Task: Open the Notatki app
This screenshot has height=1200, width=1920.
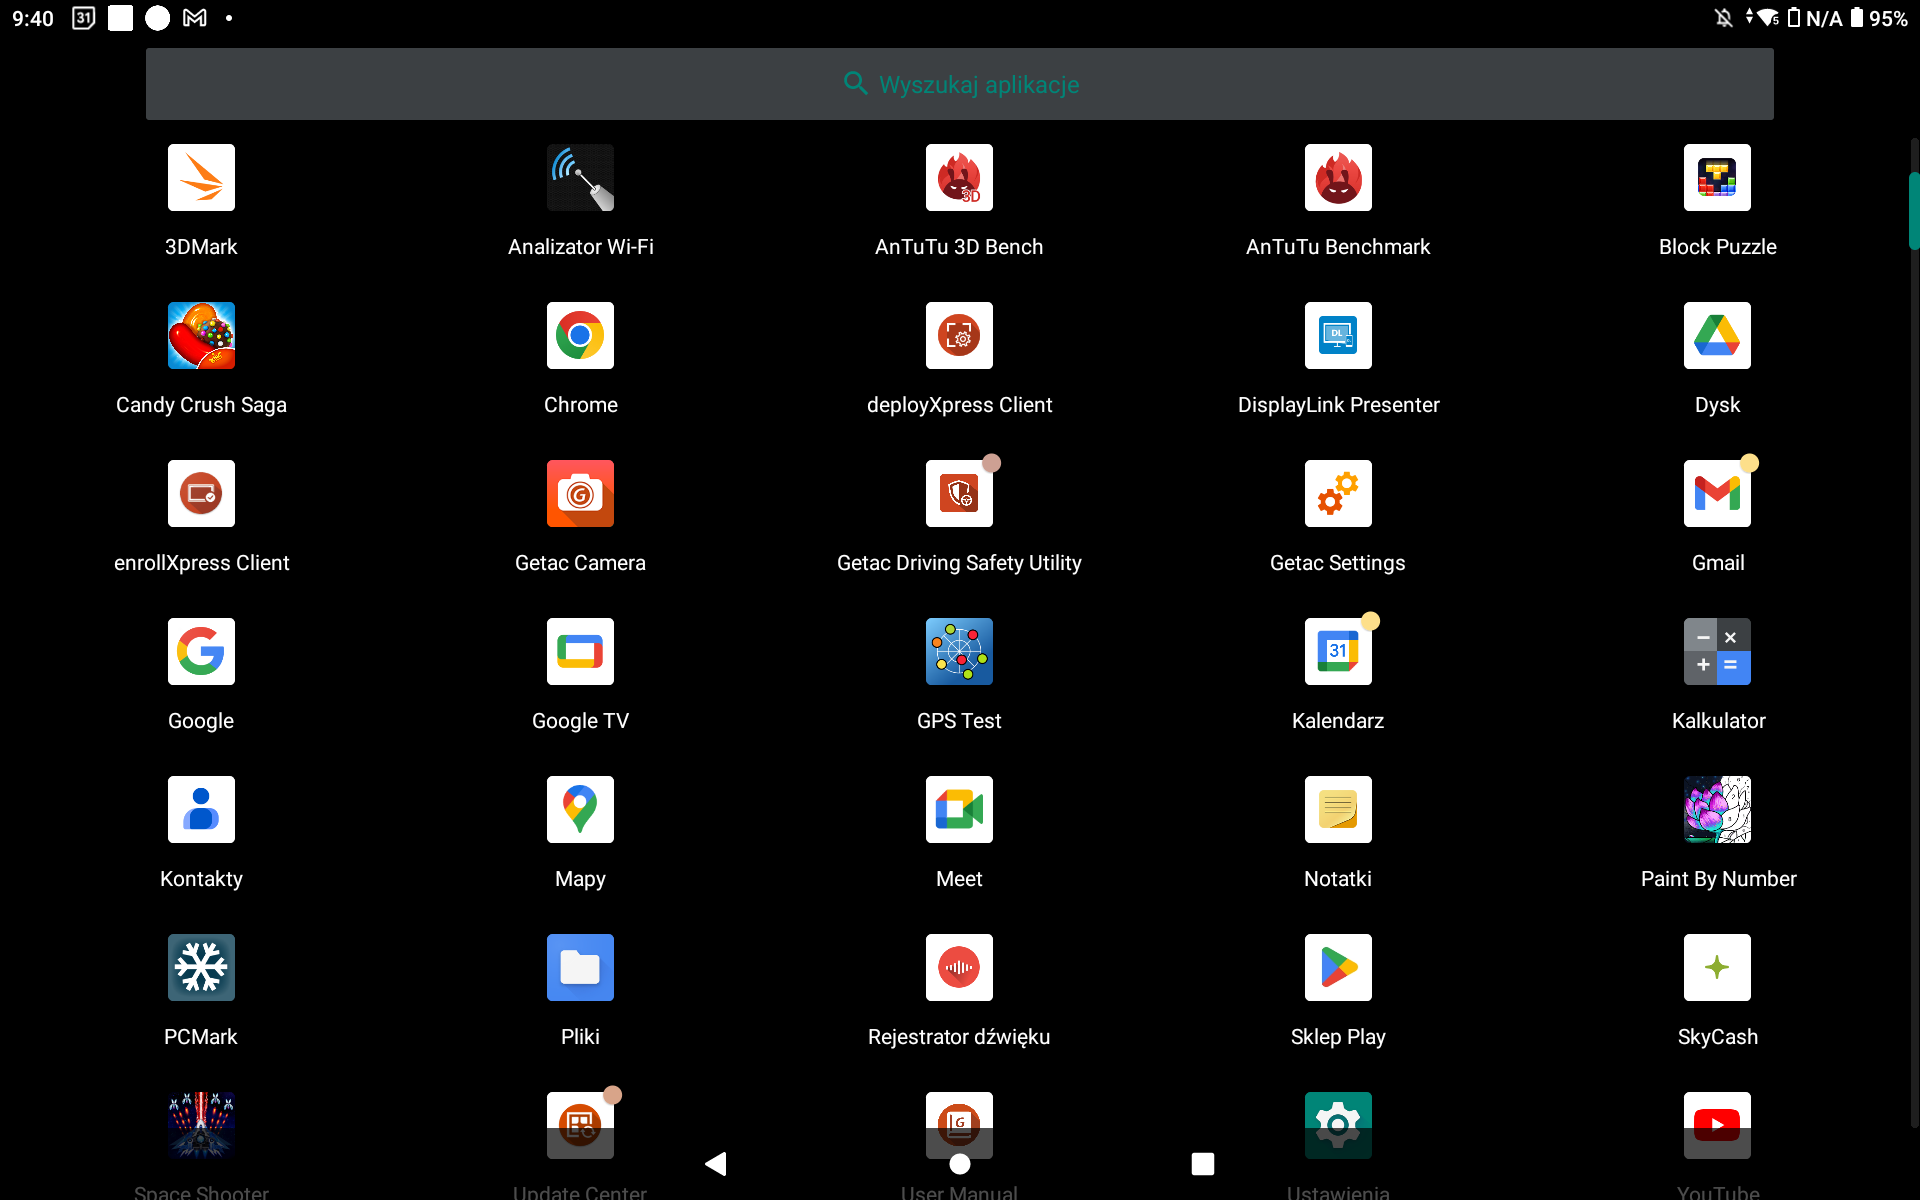Action: (x=1338, y=810)
